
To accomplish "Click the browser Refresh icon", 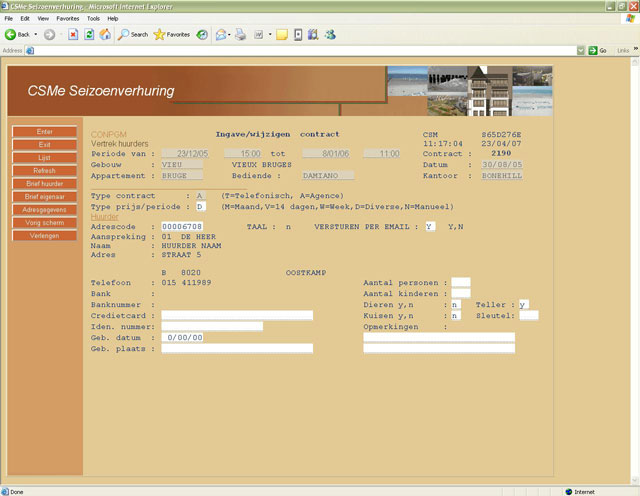I will tap(89, 34).
